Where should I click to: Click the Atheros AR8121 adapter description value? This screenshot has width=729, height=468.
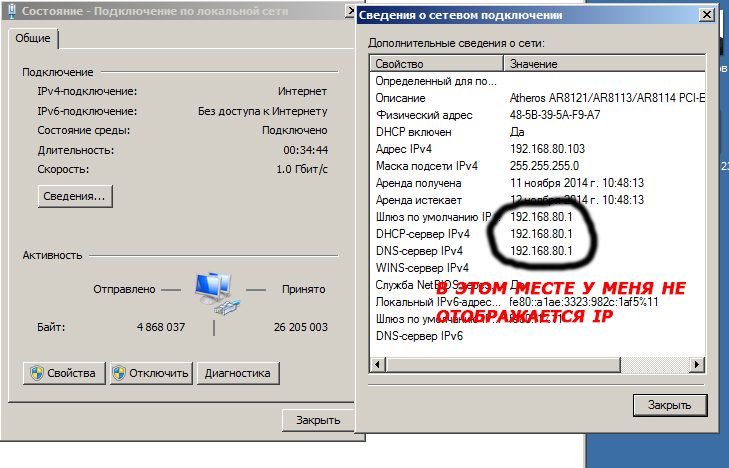pos(607,98)
